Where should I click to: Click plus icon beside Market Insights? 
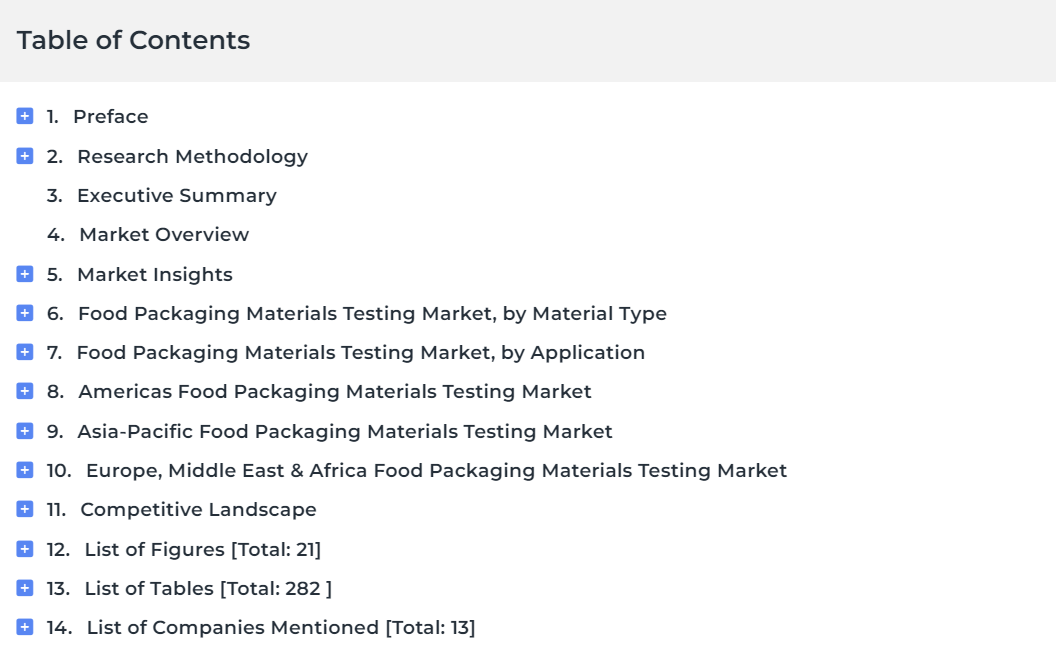[25, 274]
